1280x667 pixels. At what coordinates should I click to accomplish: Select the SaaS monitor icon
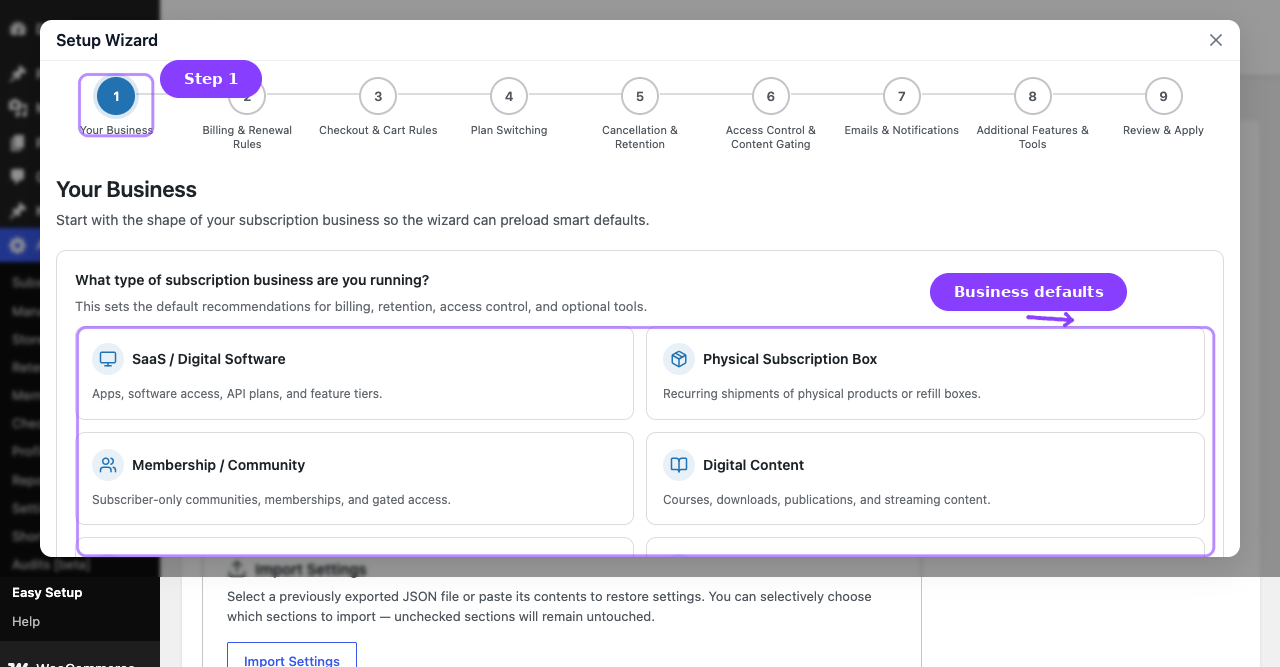pyautogui.click(x=108, y=359)
